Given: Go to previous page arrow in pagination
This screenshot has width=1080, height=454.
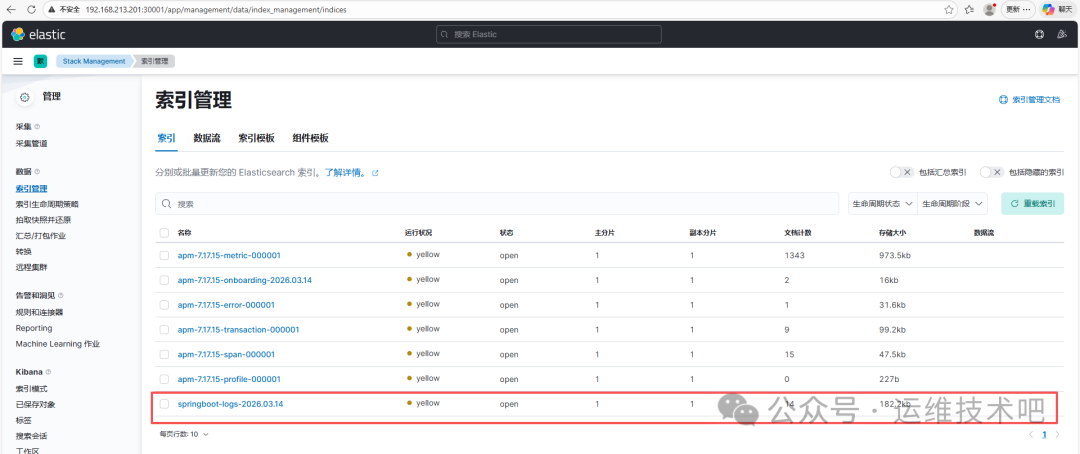Looking at the screenshot, I should 1031,435.
